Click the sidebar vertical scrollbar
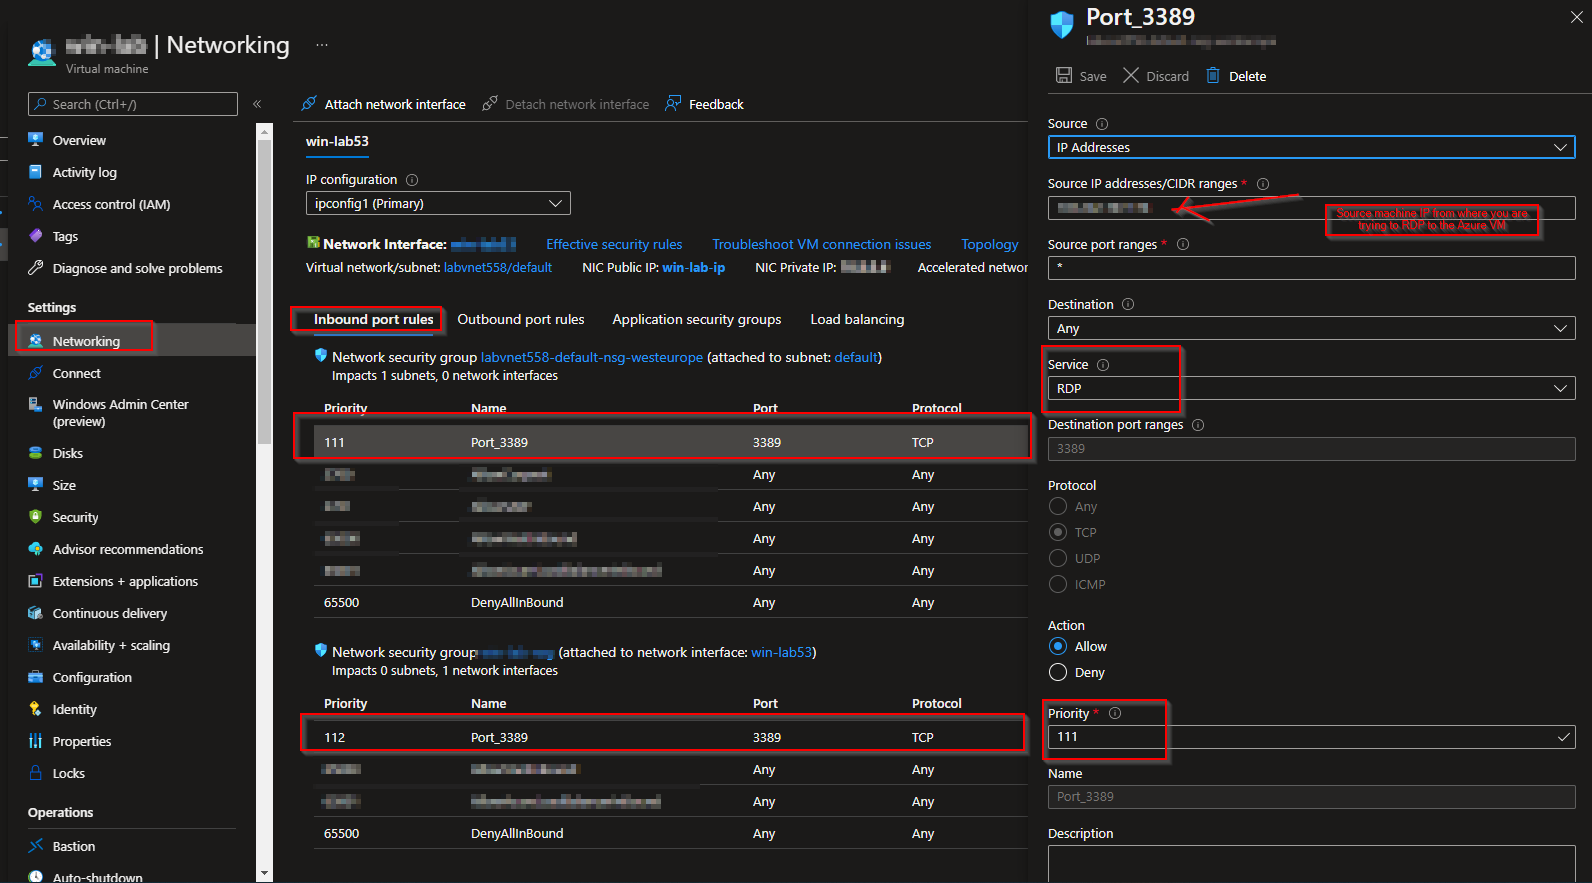 264,290
